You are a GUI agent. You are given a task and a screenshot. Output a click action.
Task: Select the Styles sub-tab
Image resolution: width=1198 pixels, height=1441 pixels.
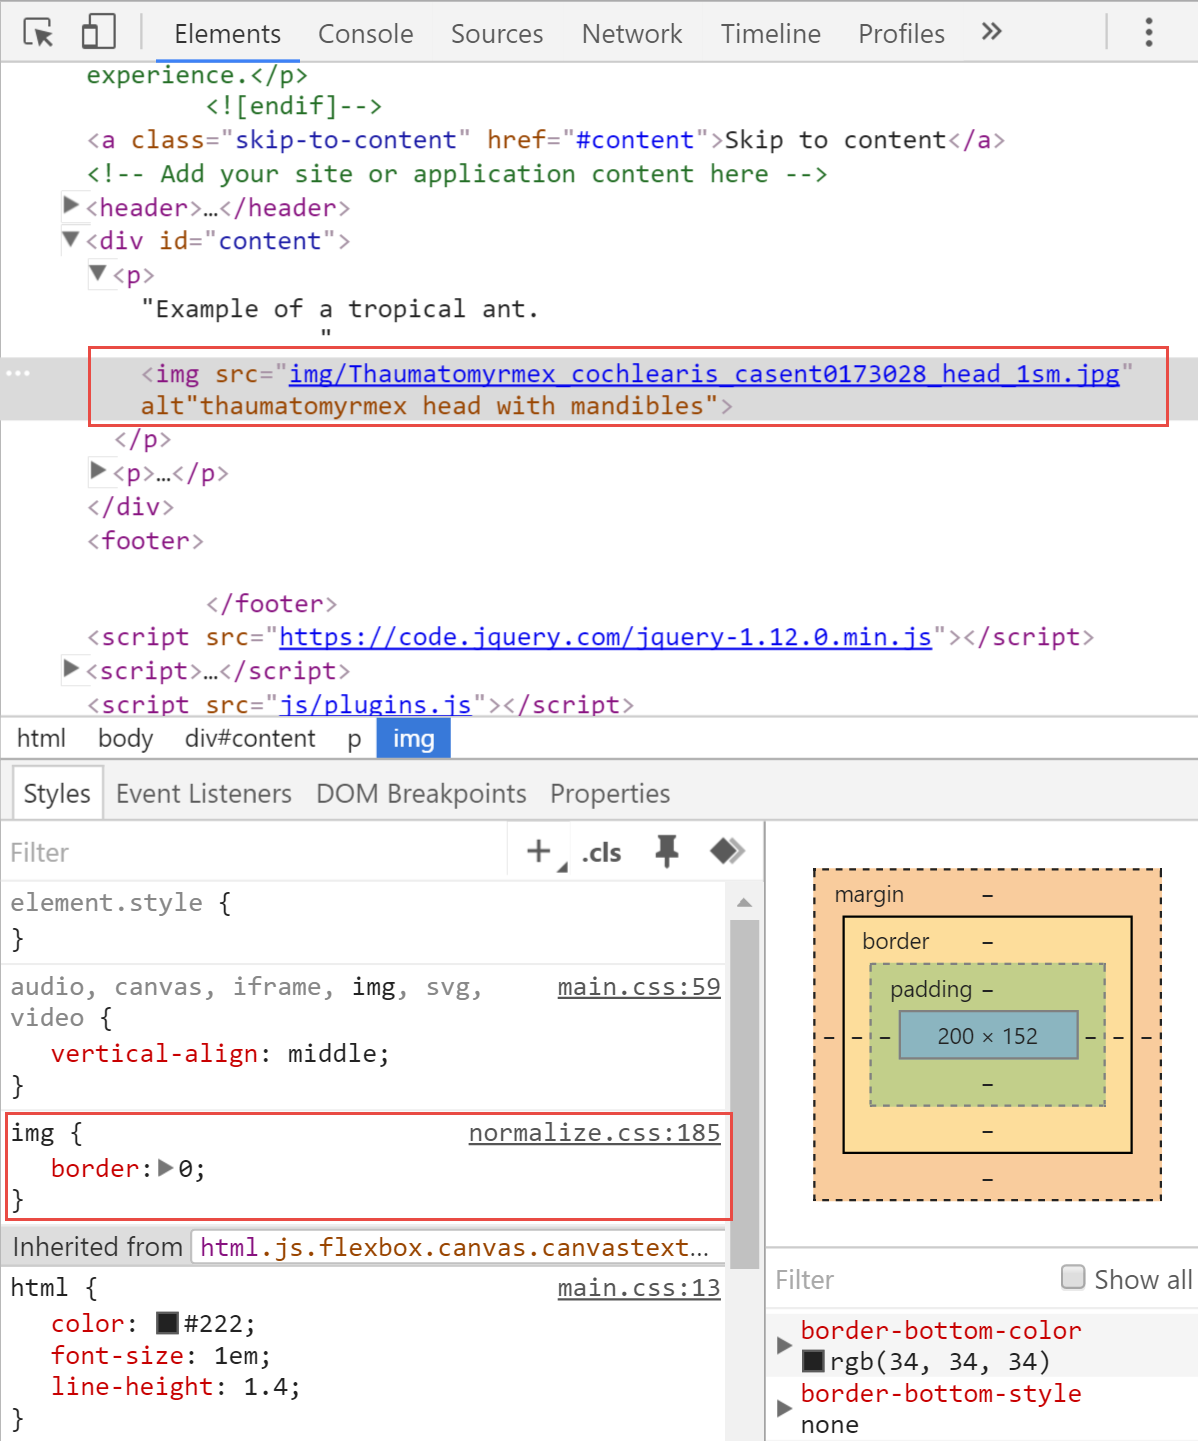coord(57,793)
